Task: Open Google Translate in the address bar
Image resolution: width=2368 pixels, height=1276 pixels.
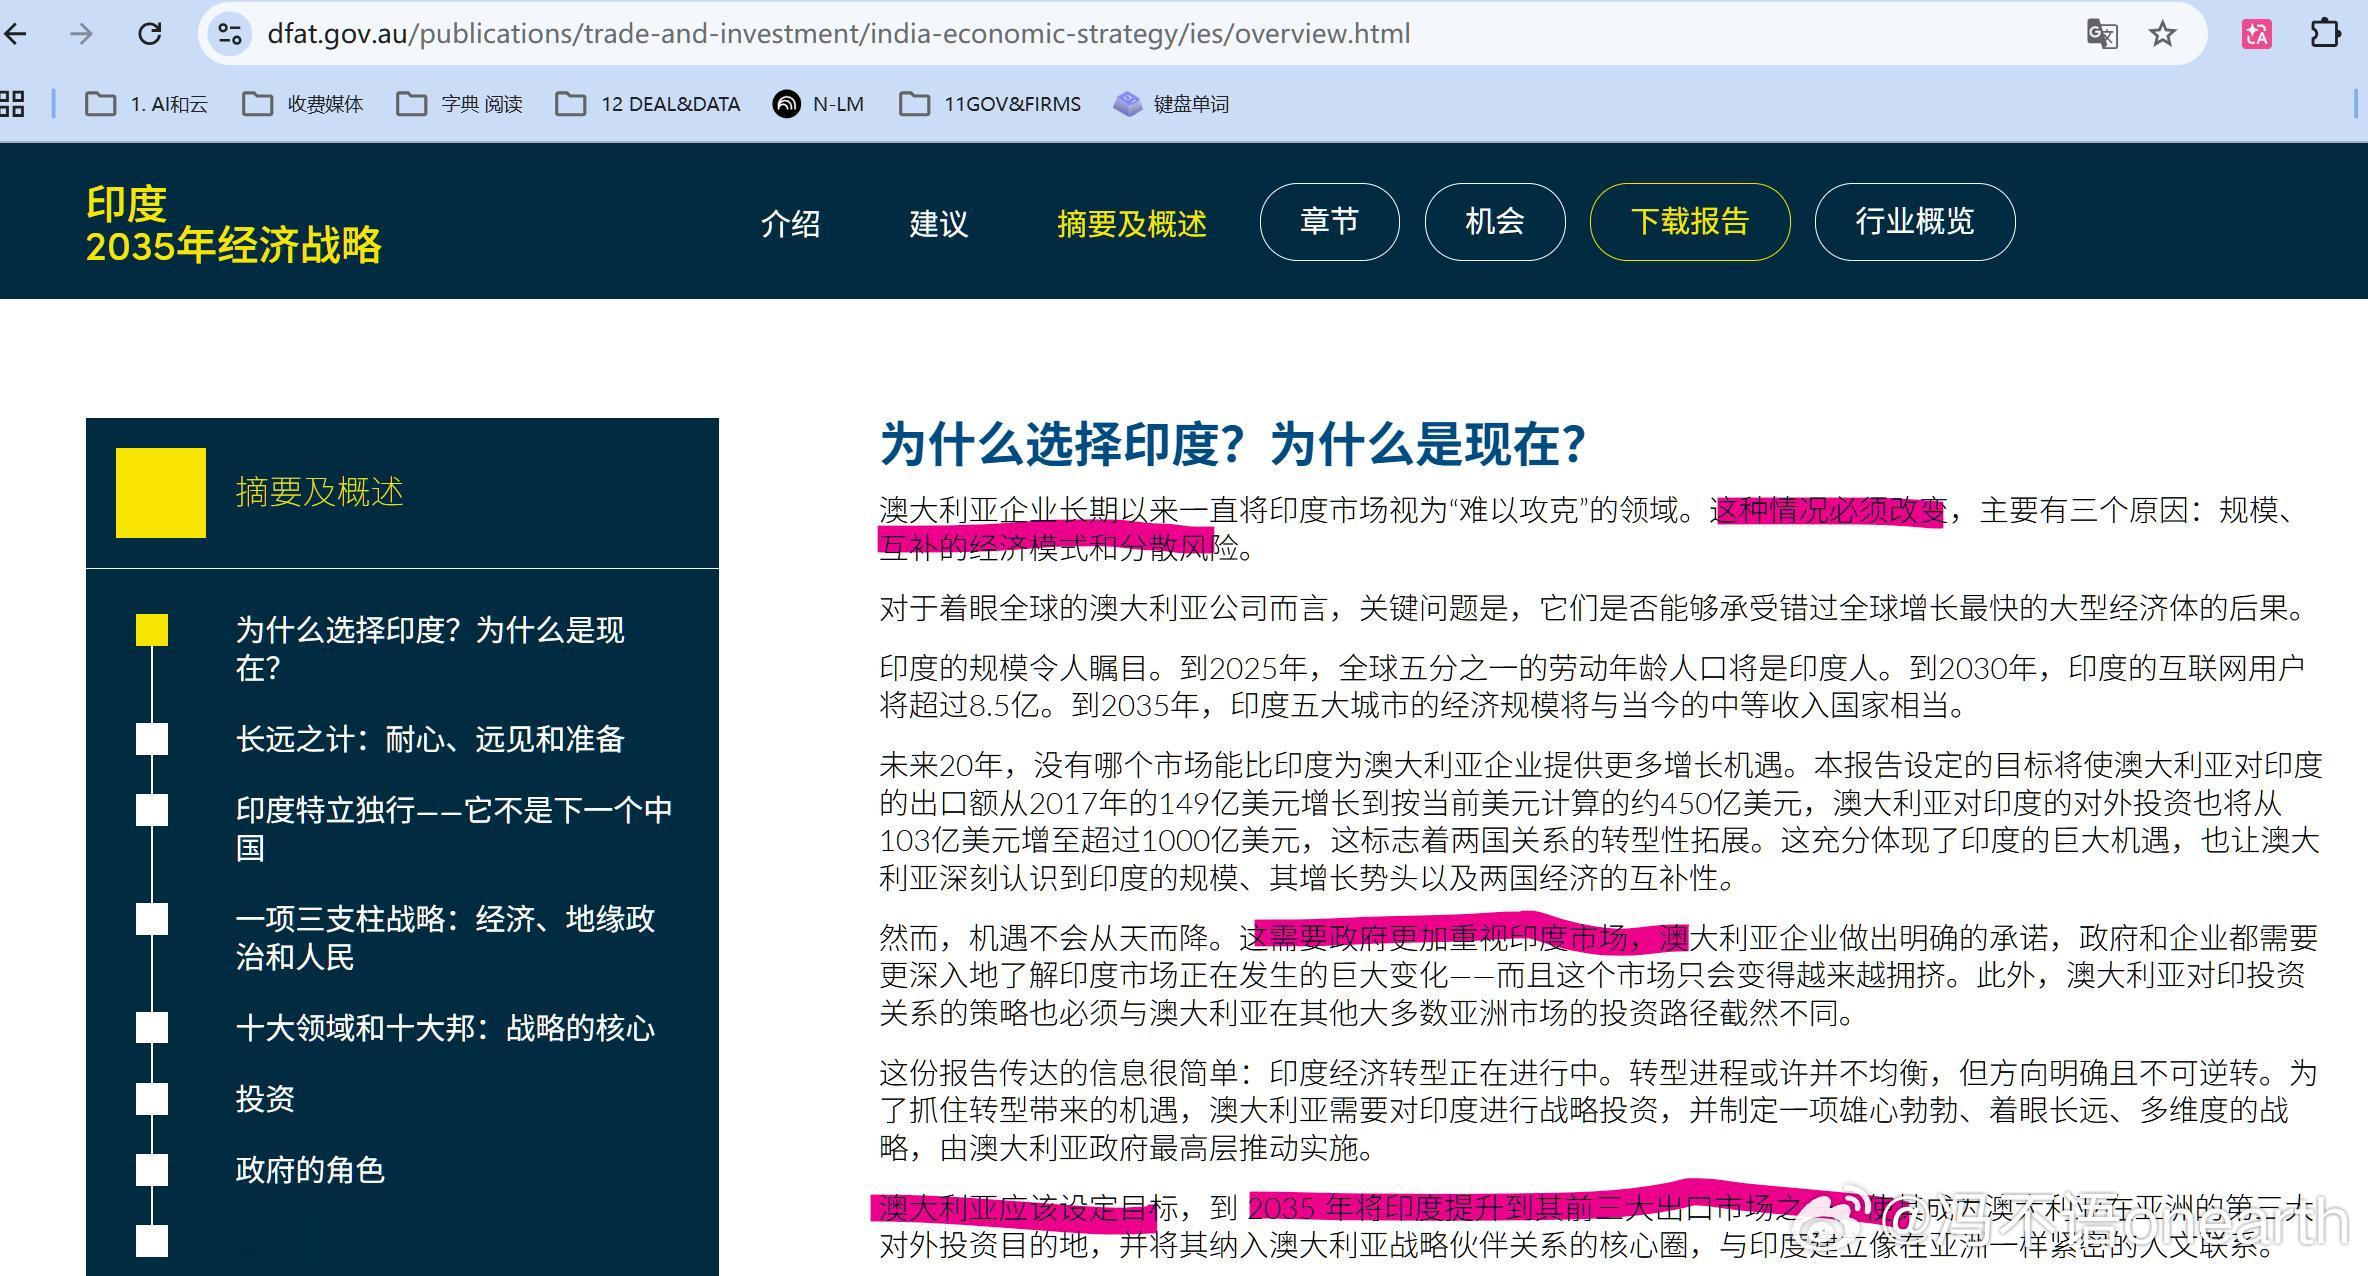Action: [x=2103, y=33]
